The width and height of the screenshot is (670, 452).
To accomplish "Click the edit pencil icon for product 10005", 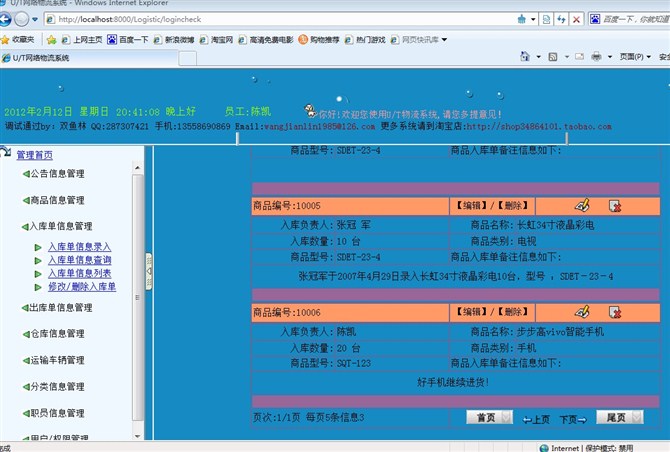I will tap(582, 205).
